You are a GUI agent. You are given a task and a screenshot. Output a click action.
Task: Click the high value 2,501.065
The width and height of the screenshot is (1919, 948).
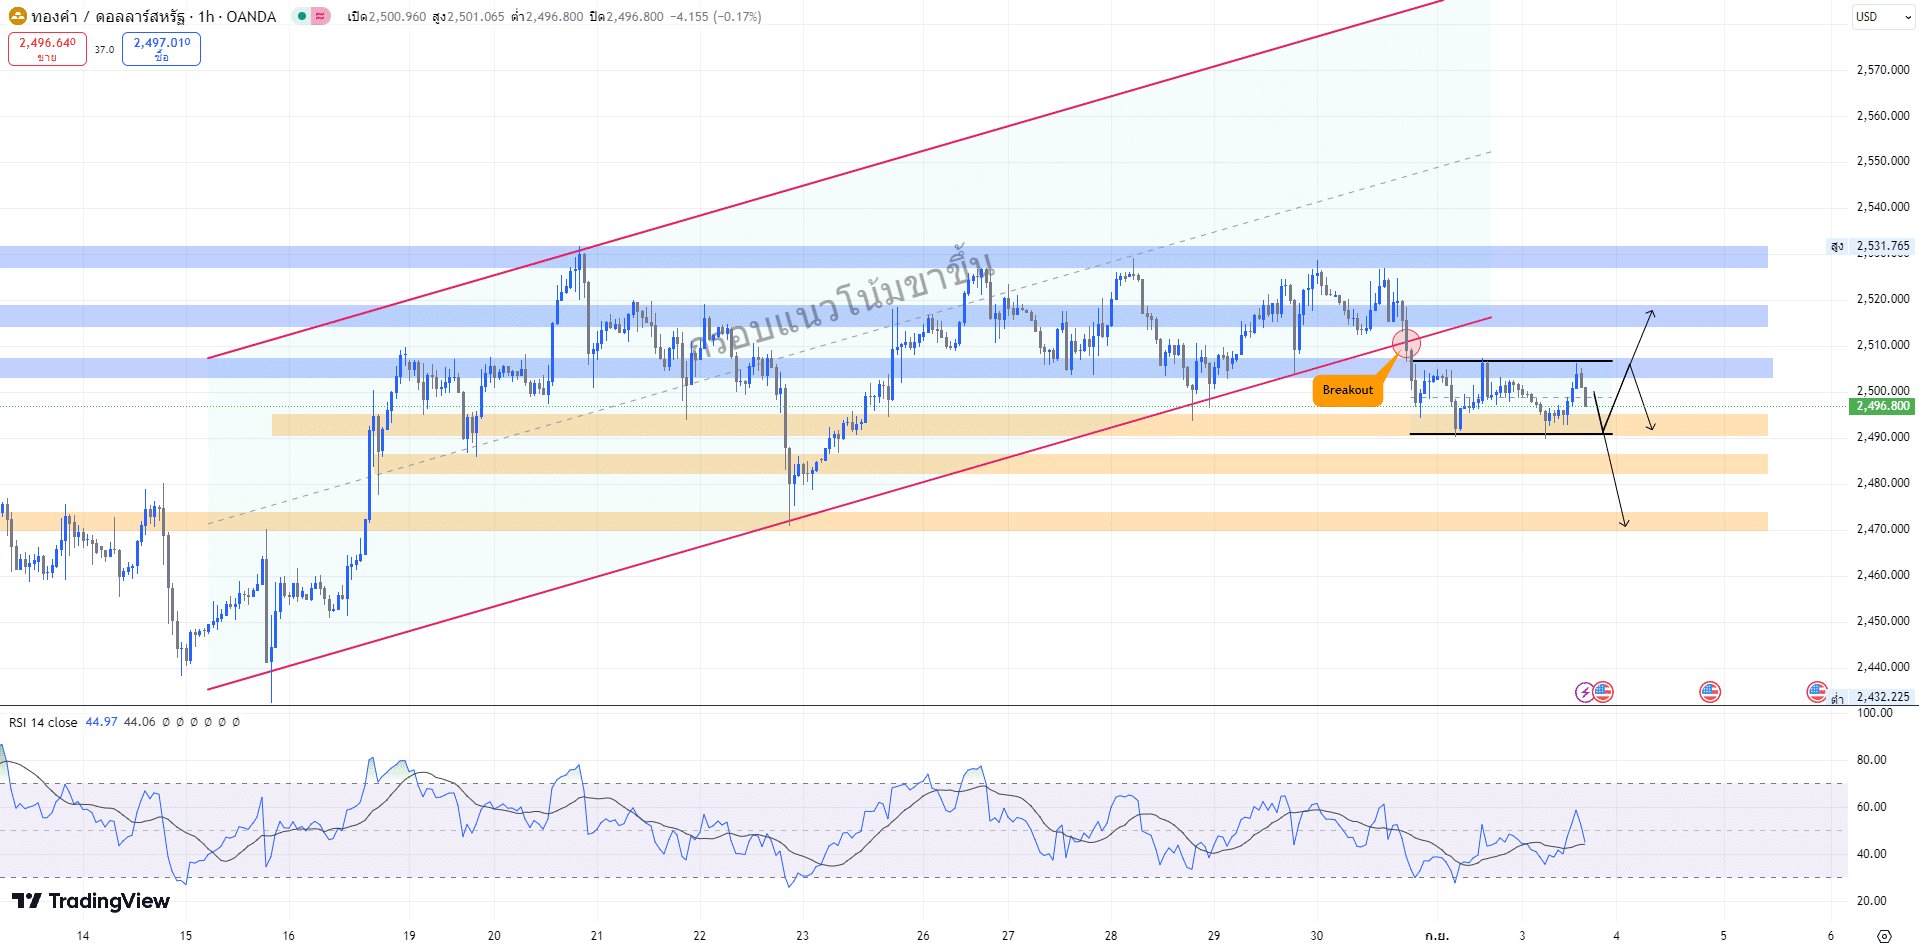click(x=476, y=16)
